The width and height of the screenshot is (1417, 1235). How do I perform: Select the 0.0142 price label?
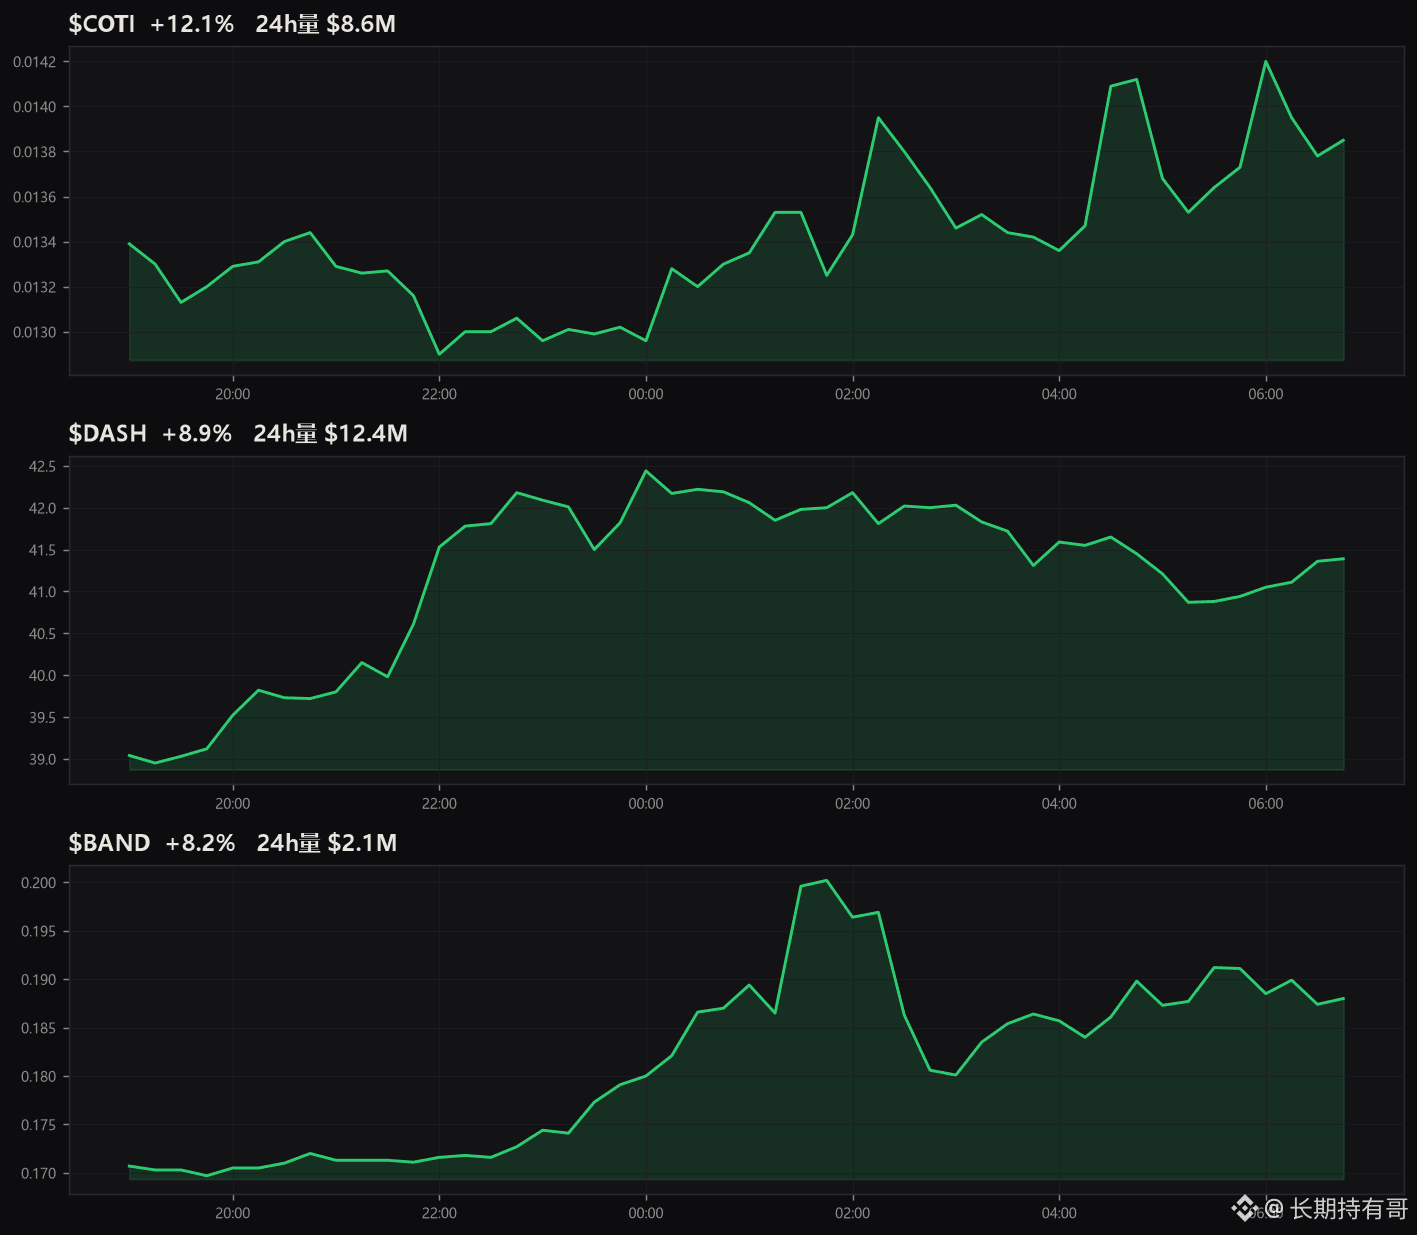pos(34,62)
